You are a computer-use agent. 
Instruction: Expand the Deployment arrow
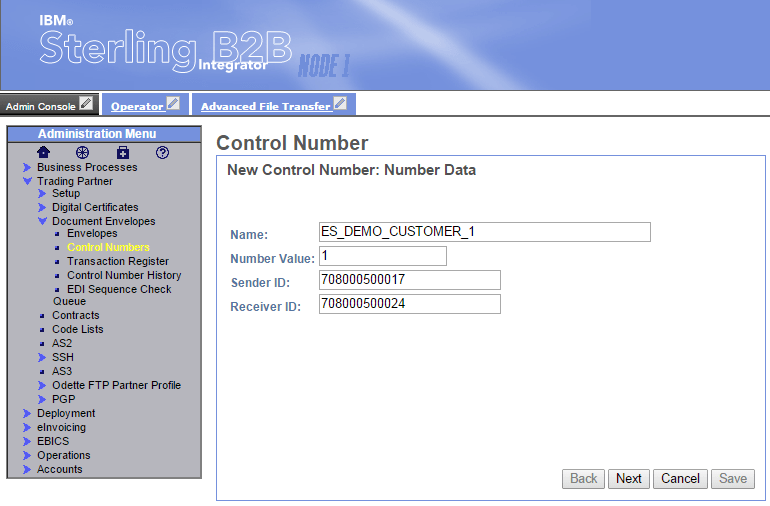pos(27,413)
